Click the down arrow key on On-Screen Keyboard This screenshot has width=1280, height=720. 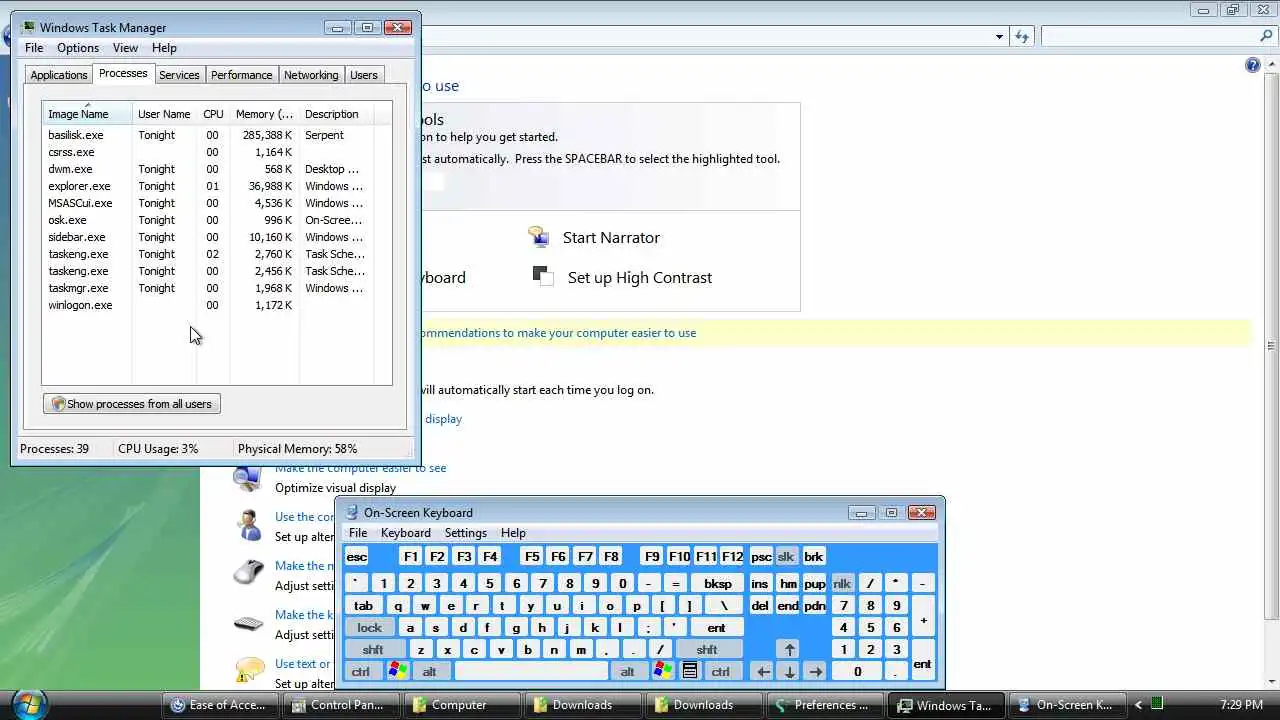click(790, 672)
